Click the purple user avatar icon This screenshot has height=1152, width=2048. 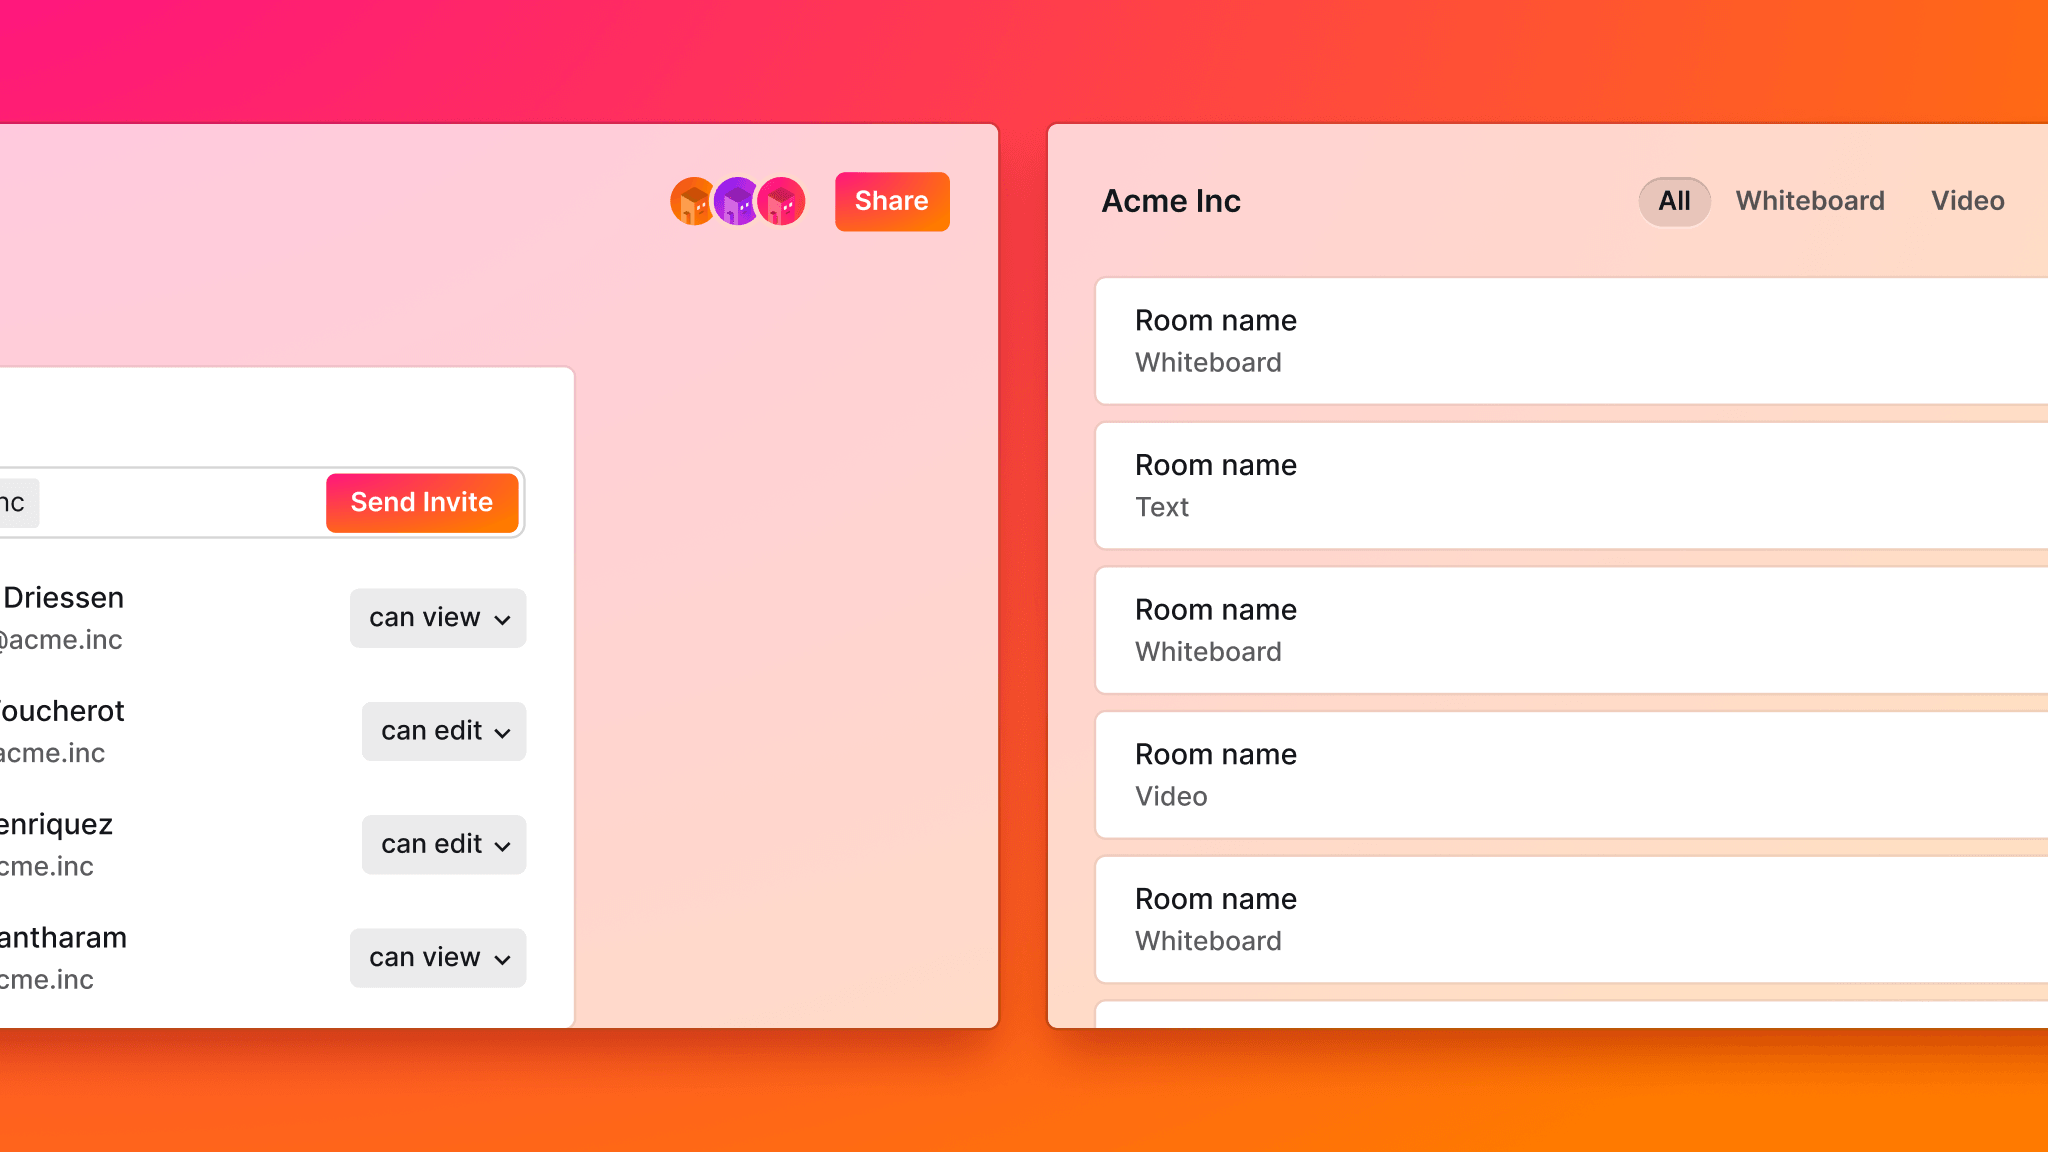click(x=738, y=201)
